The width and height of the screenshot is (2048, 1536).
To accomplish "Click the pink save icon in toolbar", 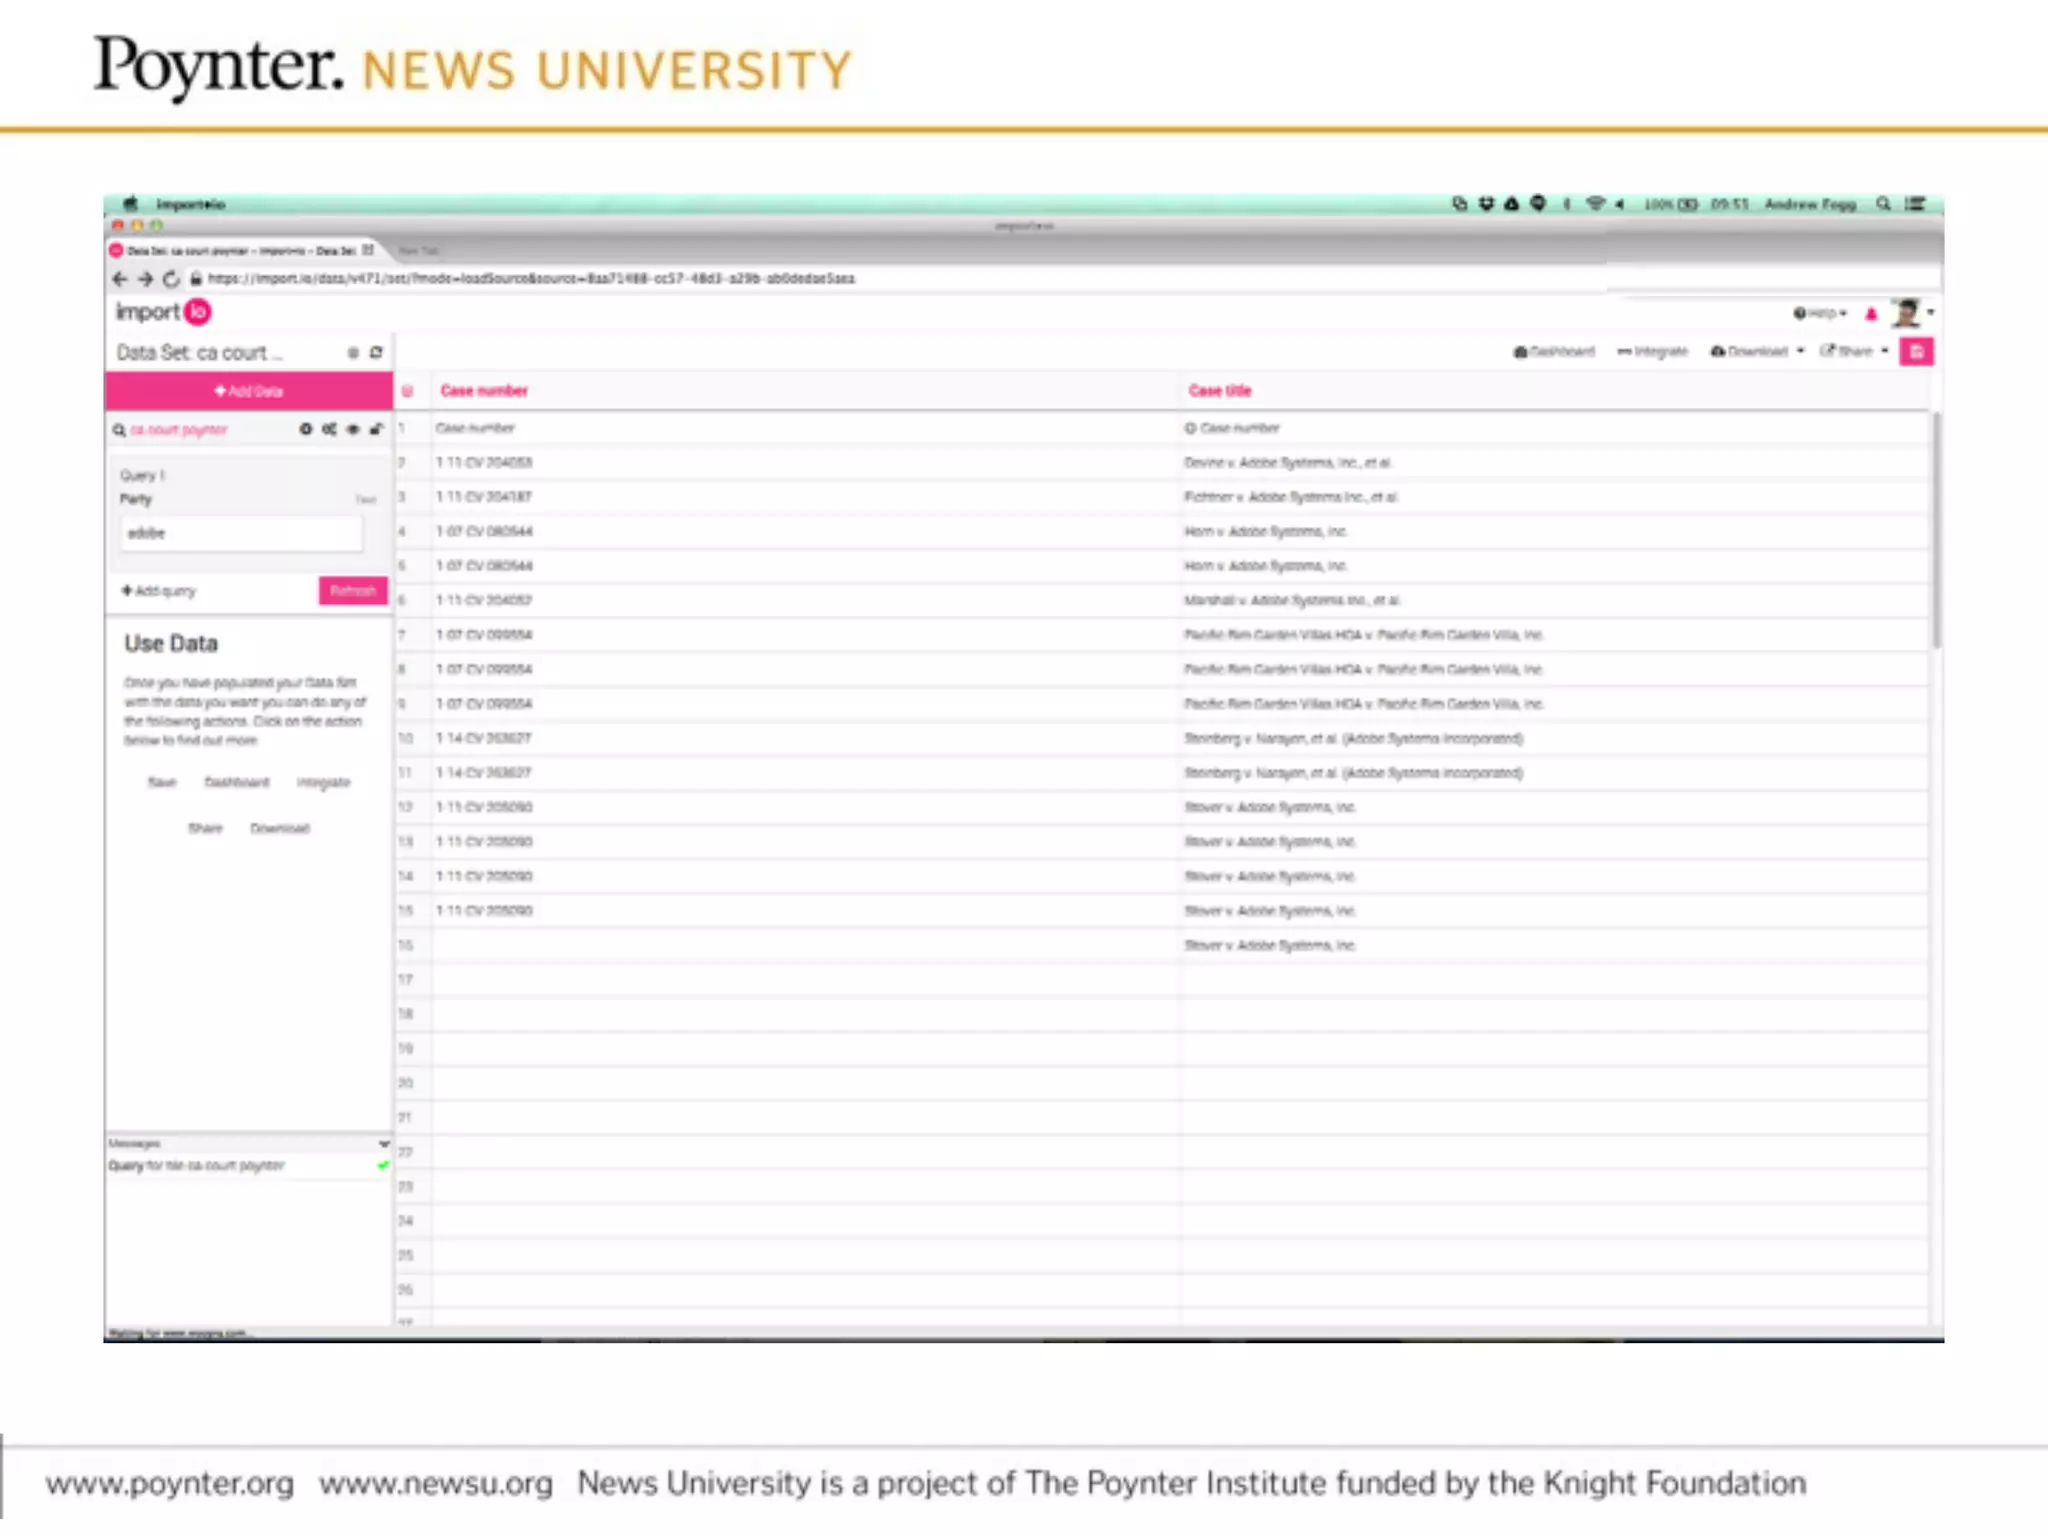I will pyautogui.click(x=1916, y=351).
